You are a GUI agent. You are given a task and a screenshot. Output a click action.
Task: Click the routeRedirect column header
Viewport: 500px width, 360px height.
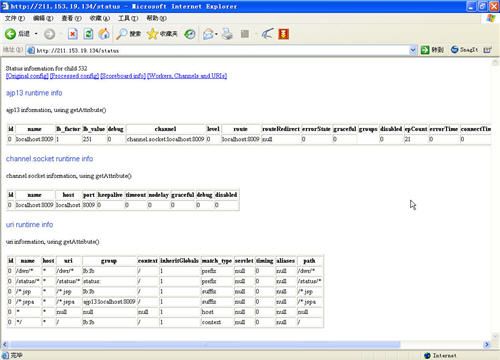281,129
